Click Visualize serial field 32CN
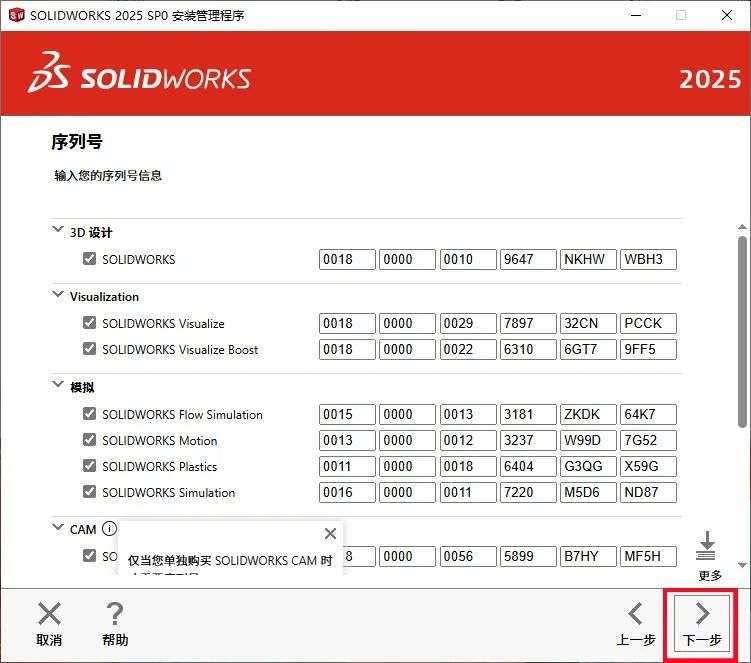The width and height of the screenshot is (751, 663). click(x=588, y=323)
